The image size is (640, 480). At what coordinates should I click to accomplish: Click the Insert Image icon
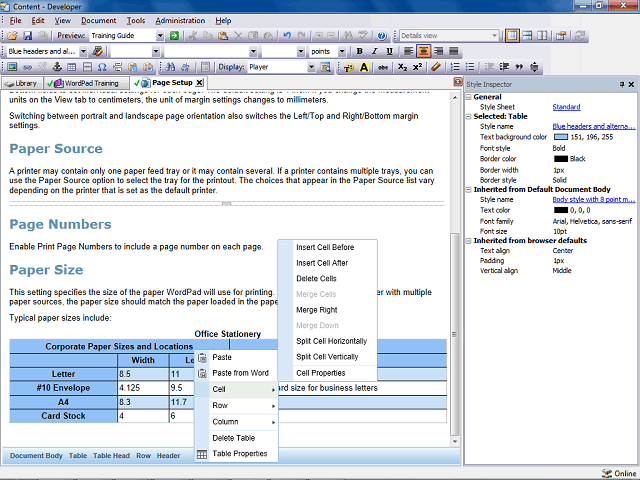[x=12, y=67]
